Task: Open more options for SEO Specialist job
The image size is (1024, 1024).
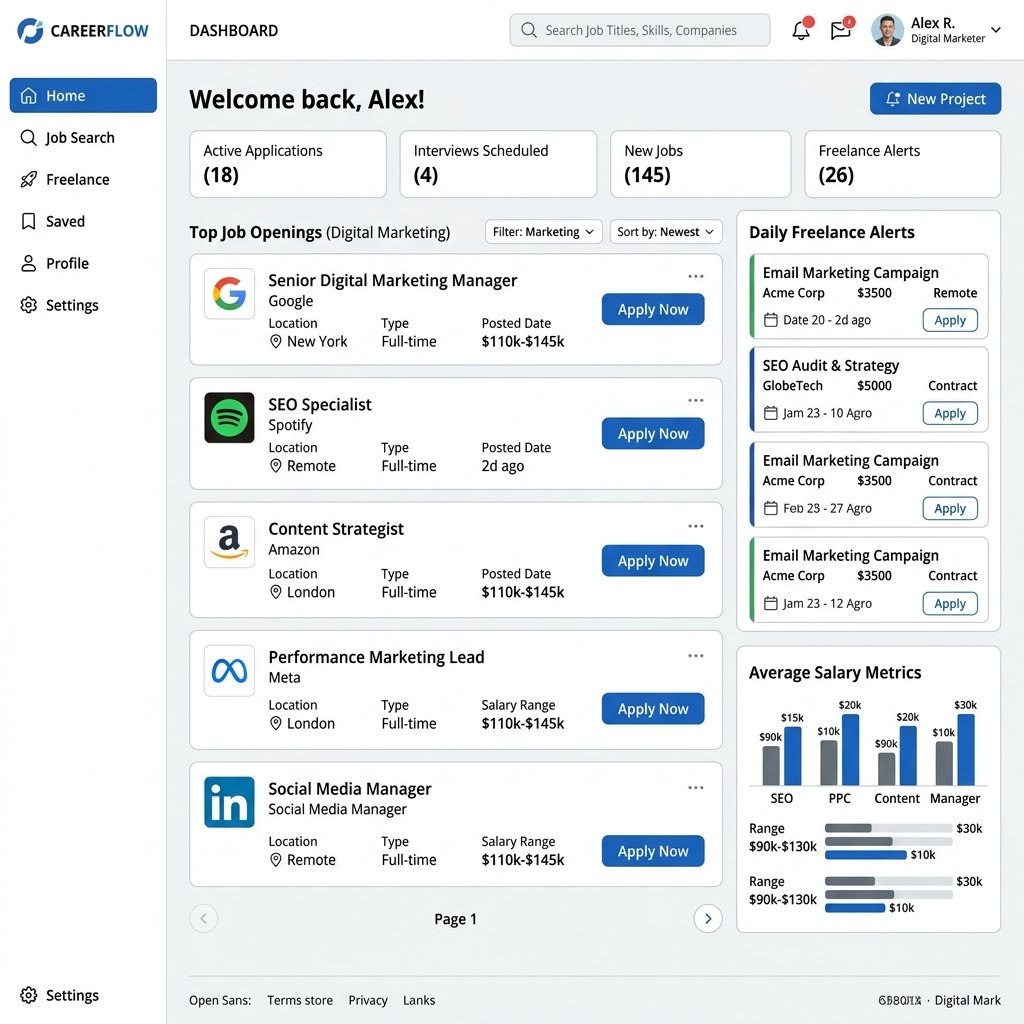Action: (696, 400)
